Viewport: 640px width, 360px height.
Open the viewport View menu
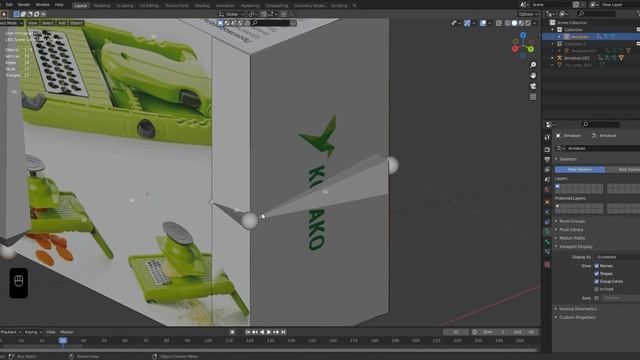click(33, 23)
